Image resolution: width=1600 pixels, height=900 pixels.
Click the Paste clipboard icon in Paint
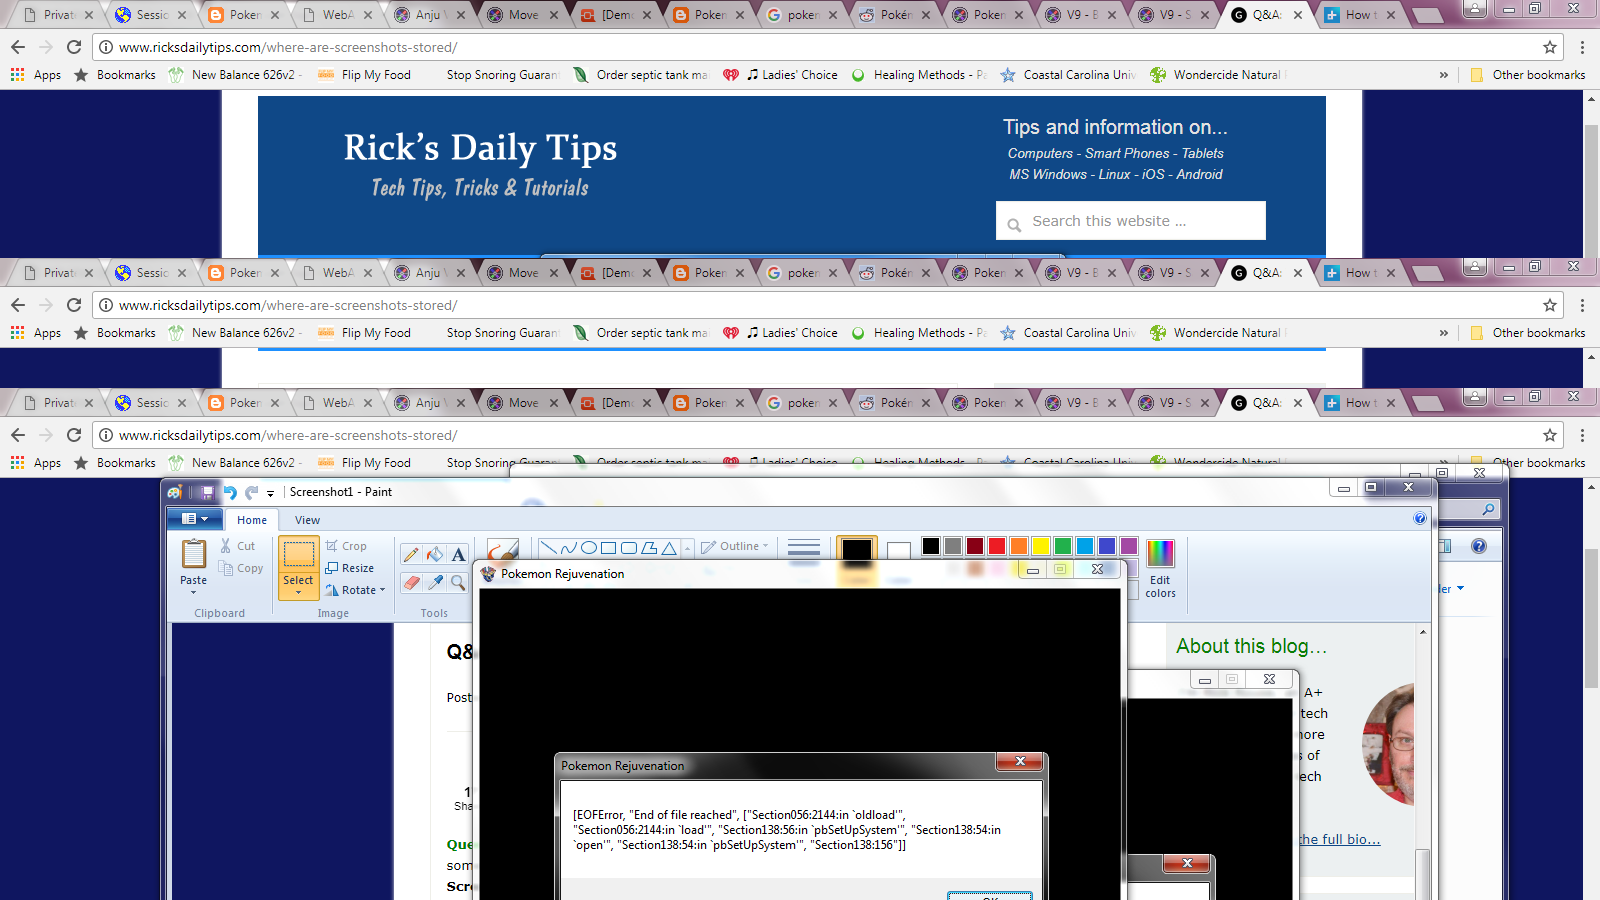pyautogui.click(x=194, y=554)
